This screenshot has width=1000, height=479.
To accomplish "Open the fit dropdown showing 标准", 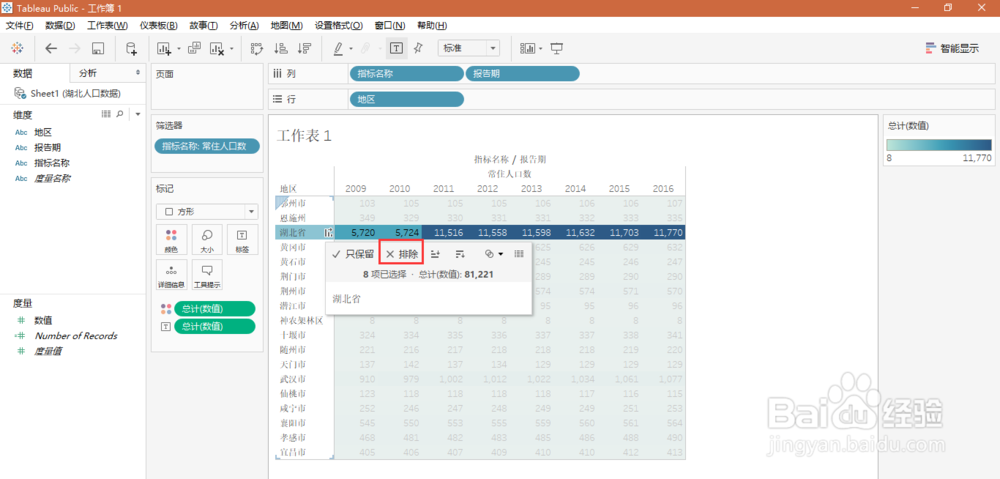I will pyautogui.click(x=469, y=48).
